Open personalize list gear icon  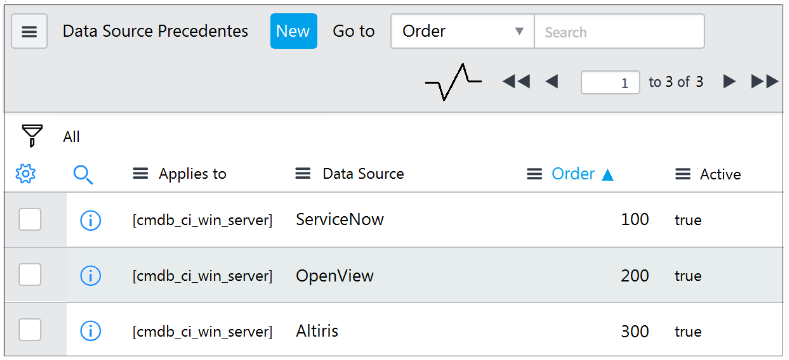(x=25, y=174)
